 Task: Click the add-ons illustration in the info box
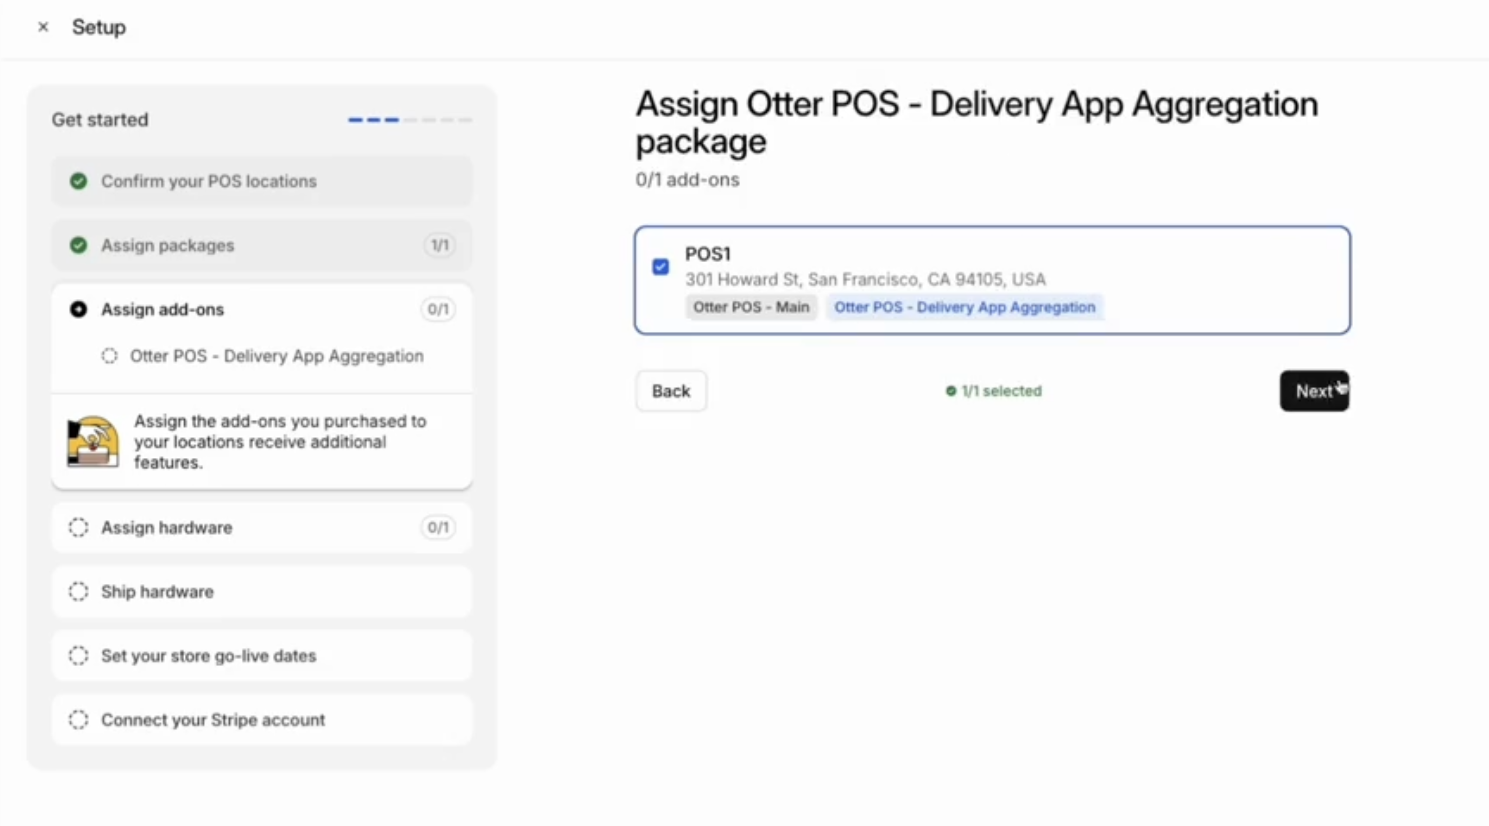coord(93,442)
